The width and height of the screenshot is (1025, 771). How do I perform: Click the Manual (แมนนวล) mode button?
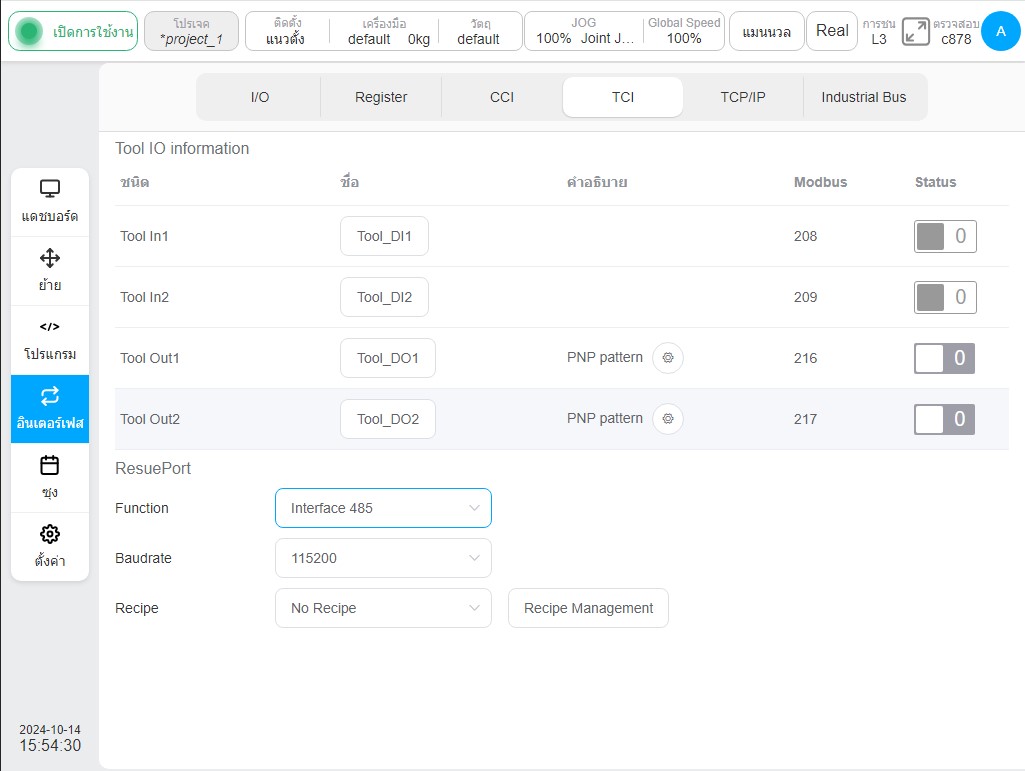pyautogui.click(x=767, y=31)
